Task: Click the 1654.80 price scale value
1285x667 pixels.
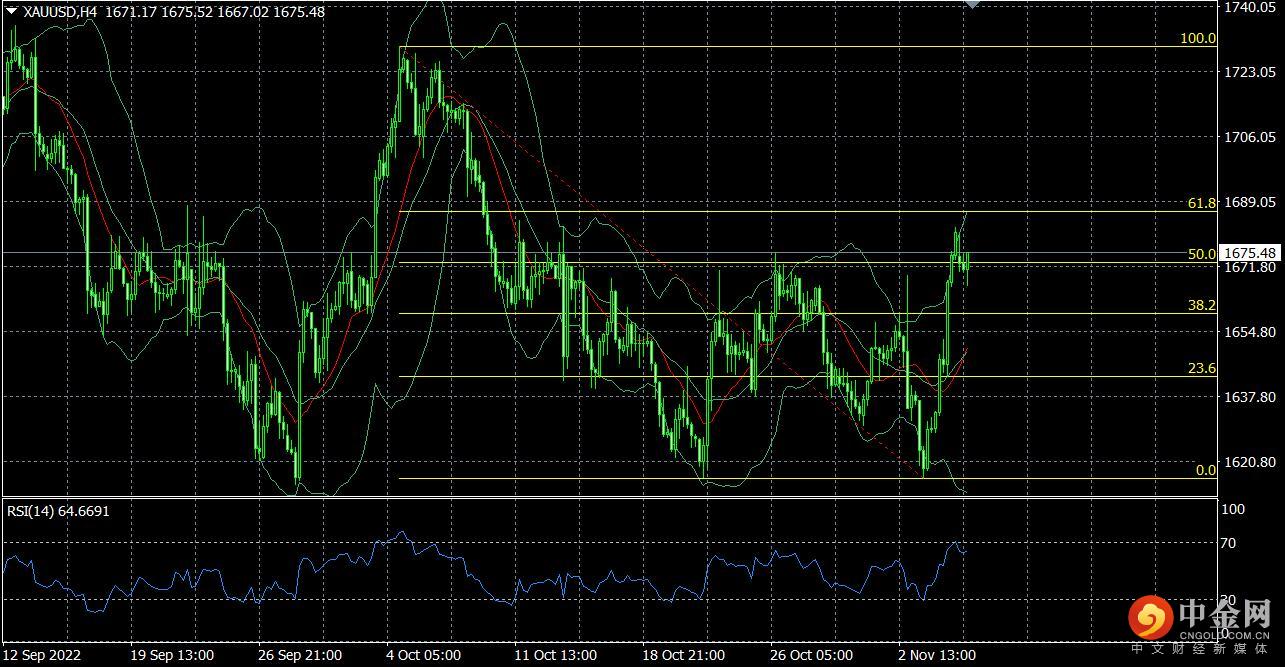Action: click(1250, 332)
